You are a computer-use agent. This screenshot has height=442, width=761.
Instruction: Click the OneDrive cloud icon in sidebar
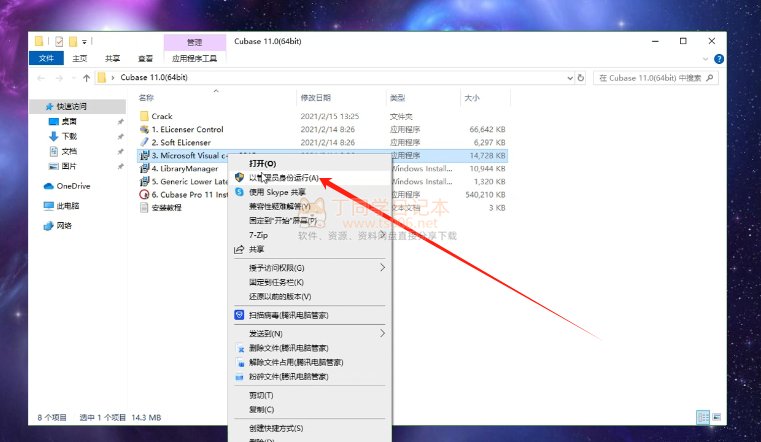(x=48, y=186)
